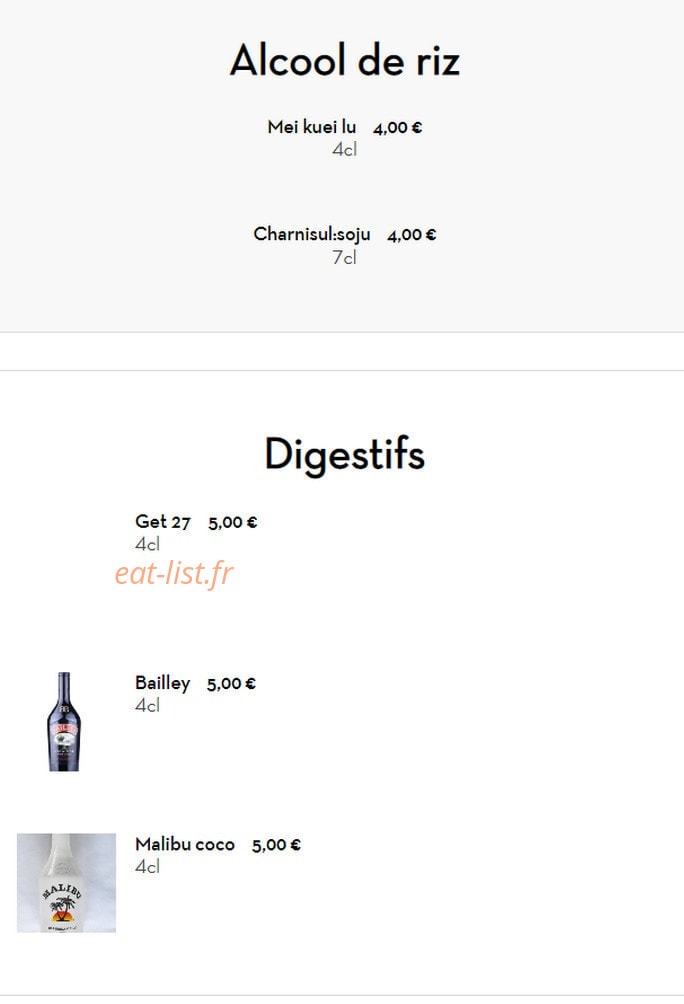The height and width of the screenshot is (1004, 684).
Task: Select the Mei kuei lu item
Action: pos(311,127)
